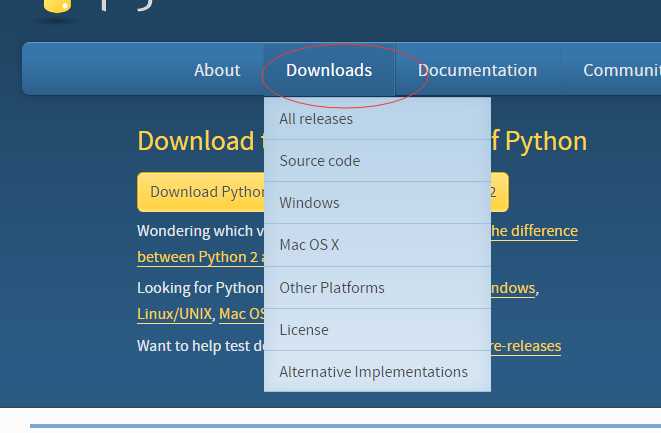This screenshot has height=433, width=661.
Task: Select All releases from dropdown
Action: click(x=377, y=118)
